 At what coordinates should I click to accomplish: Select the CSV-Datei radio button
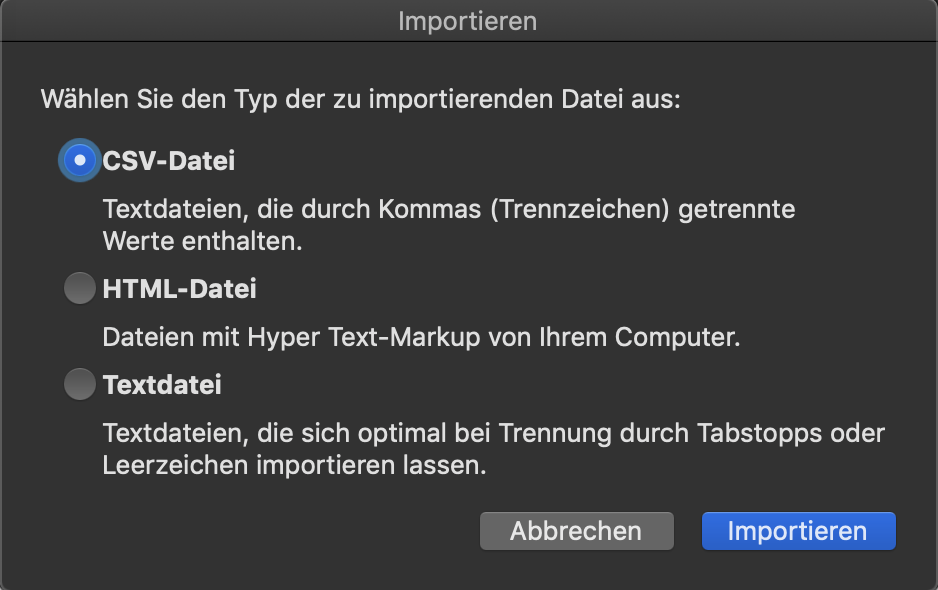click(x=80, y=160)
